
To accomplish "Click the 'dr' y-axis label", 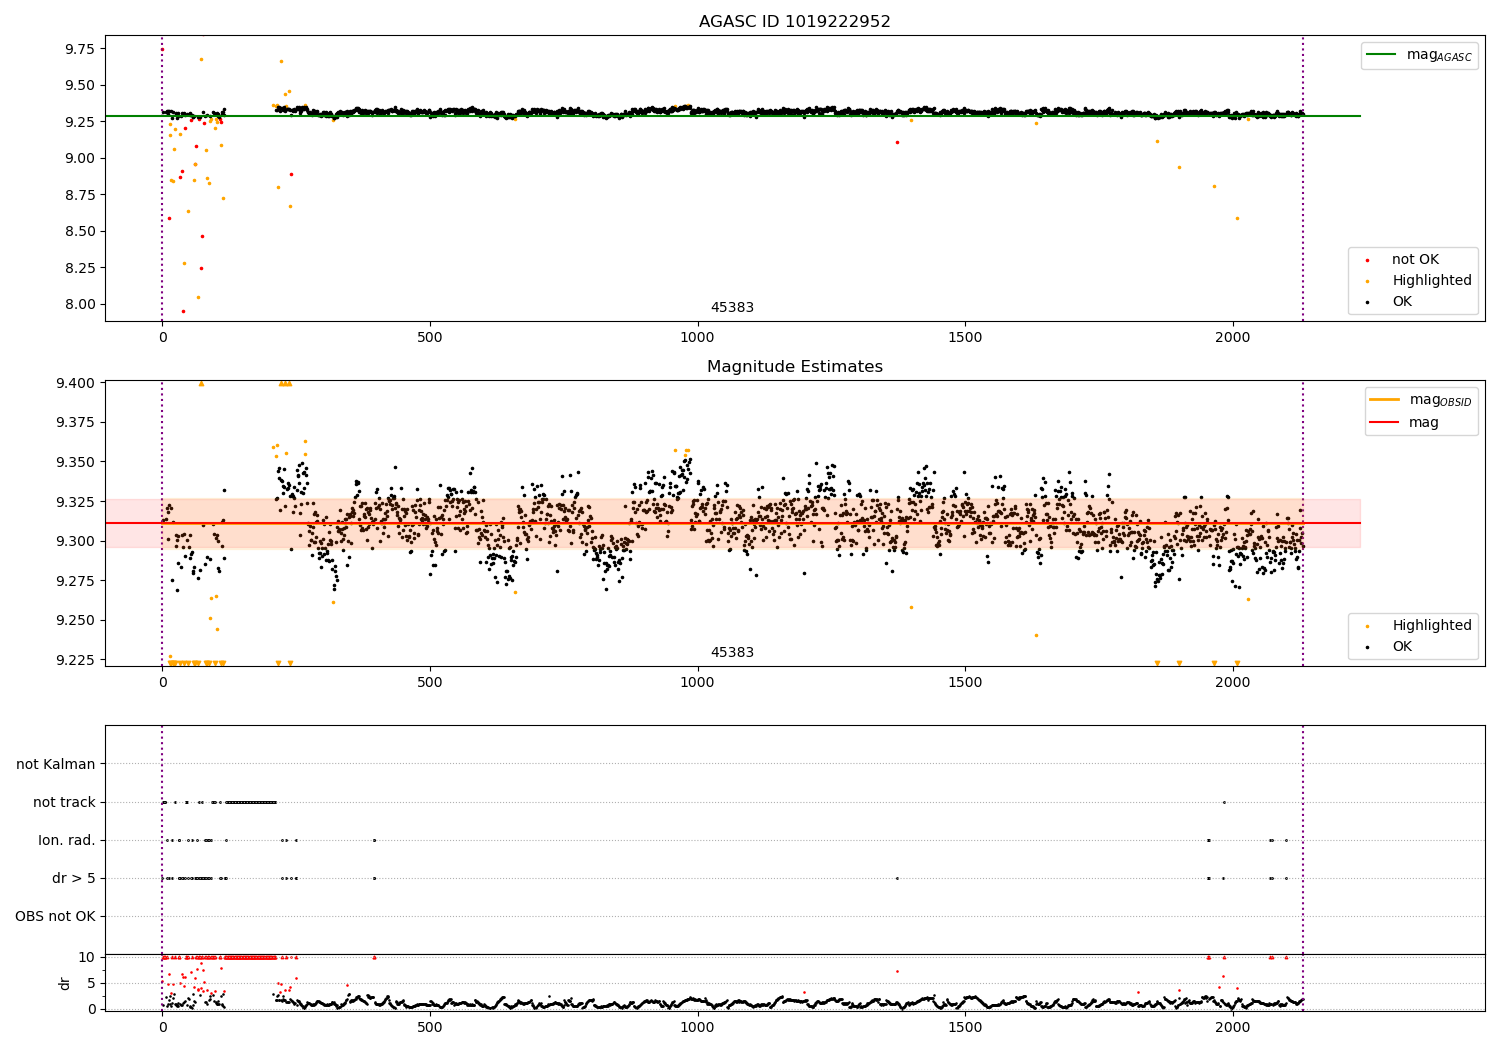I will (x=64, y=983).
